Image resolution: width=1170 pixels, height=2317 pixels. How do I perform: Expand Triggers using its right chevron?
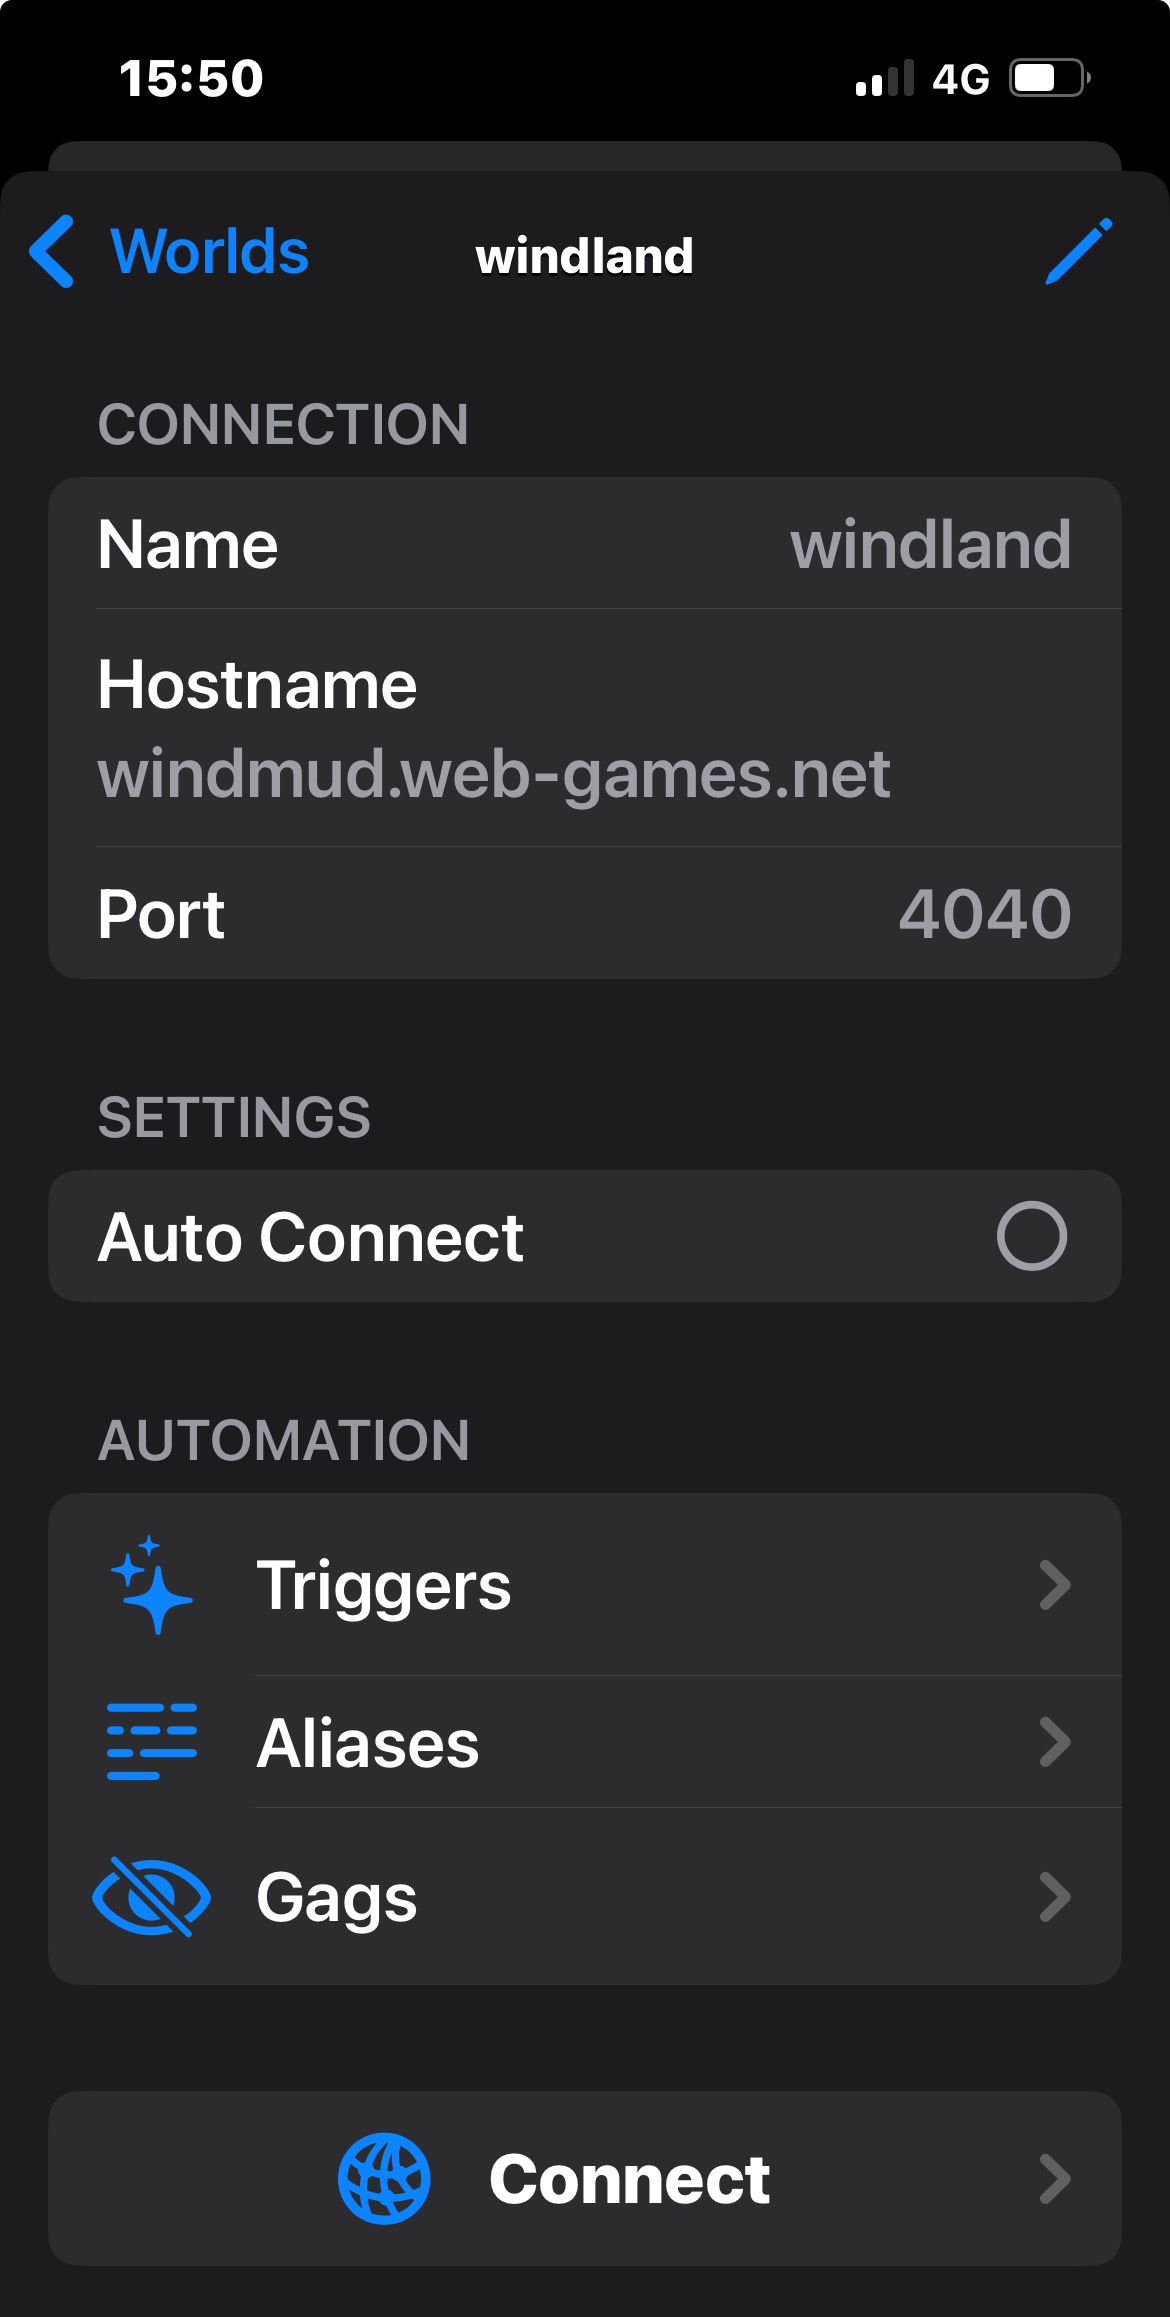[x=1054, y=1584]
